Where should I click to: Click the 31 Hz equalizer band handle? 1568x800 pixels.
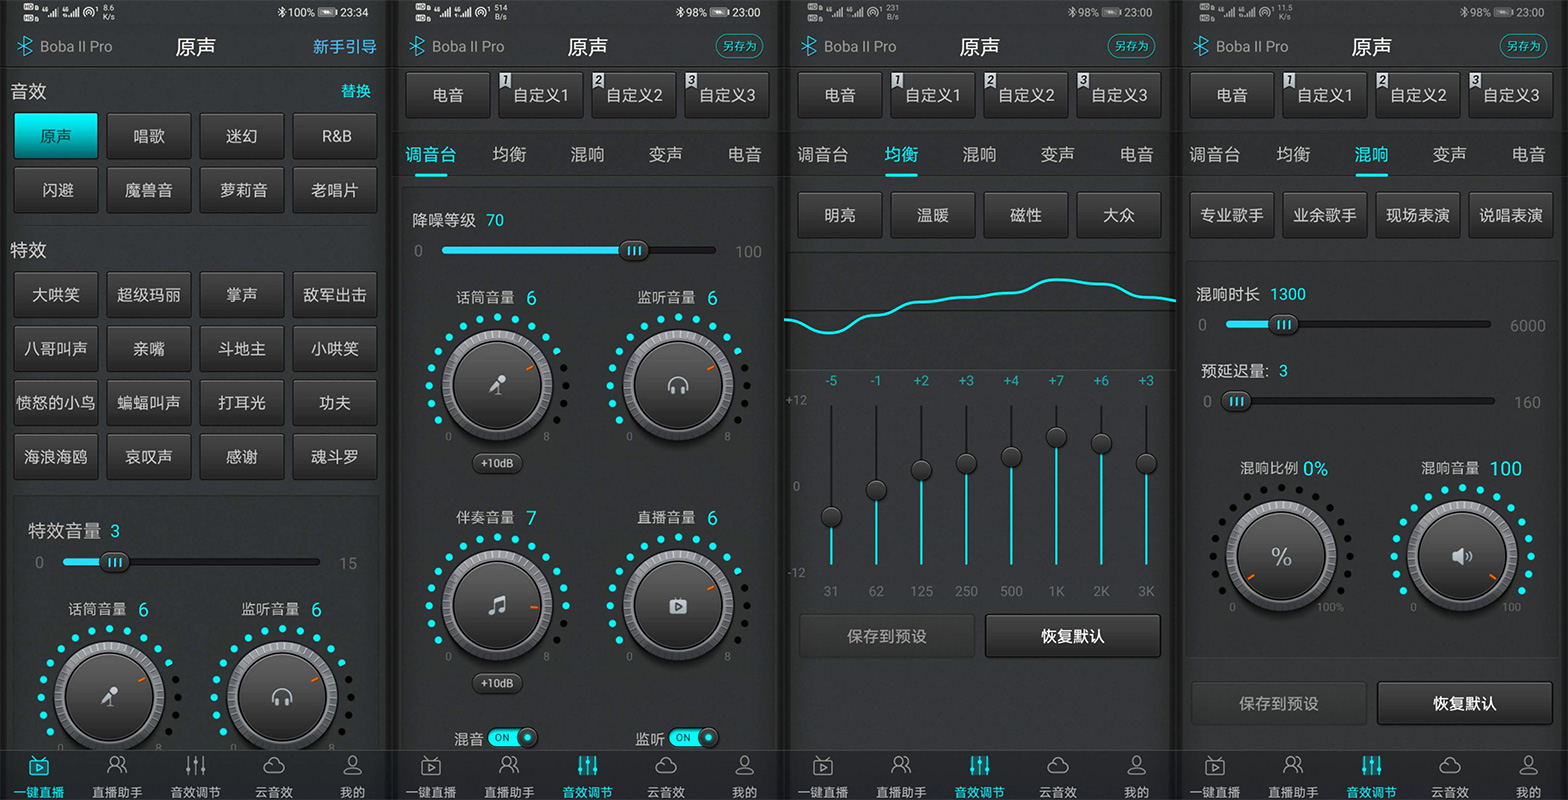(831, 517)
